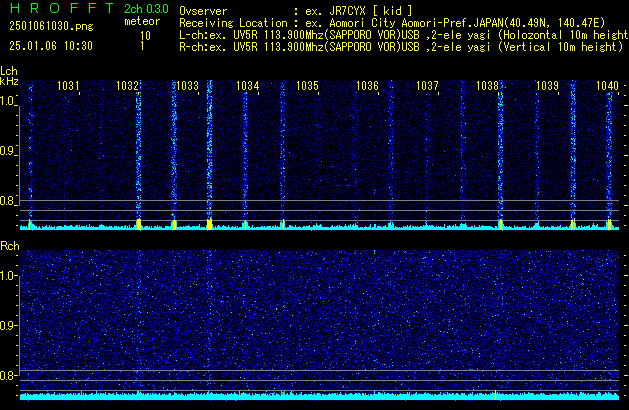Click the HROFFT title text
Viewport: 629px width, 410px height.
click(x=62, y=8)
